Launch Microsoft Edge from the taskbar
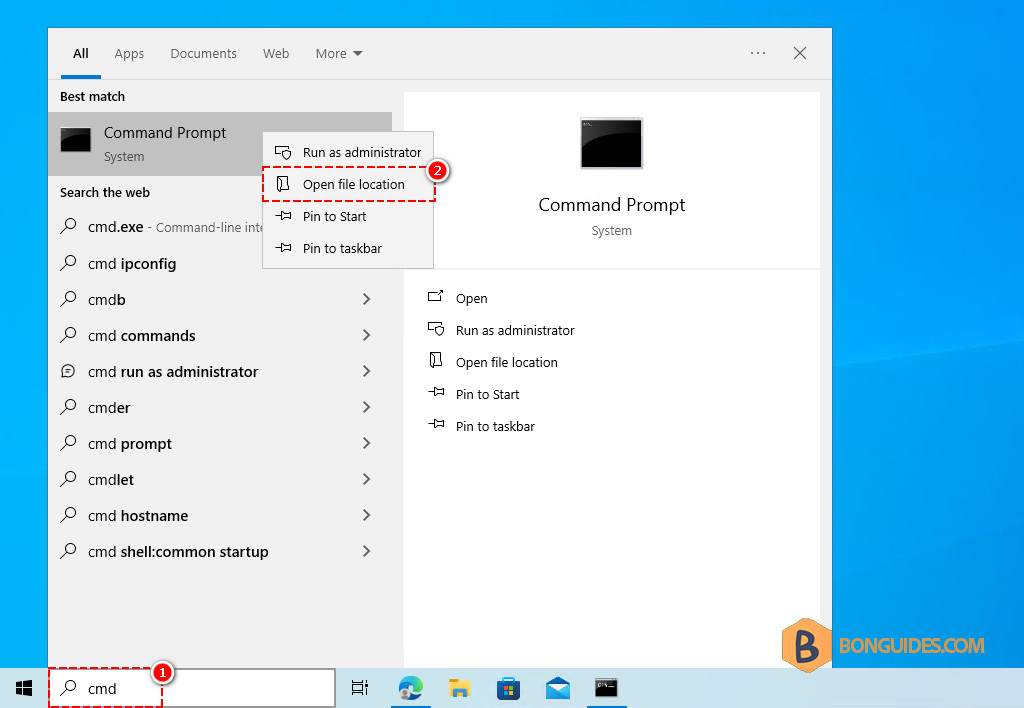This screenshot has width=1024, height=708. (411, 688)
